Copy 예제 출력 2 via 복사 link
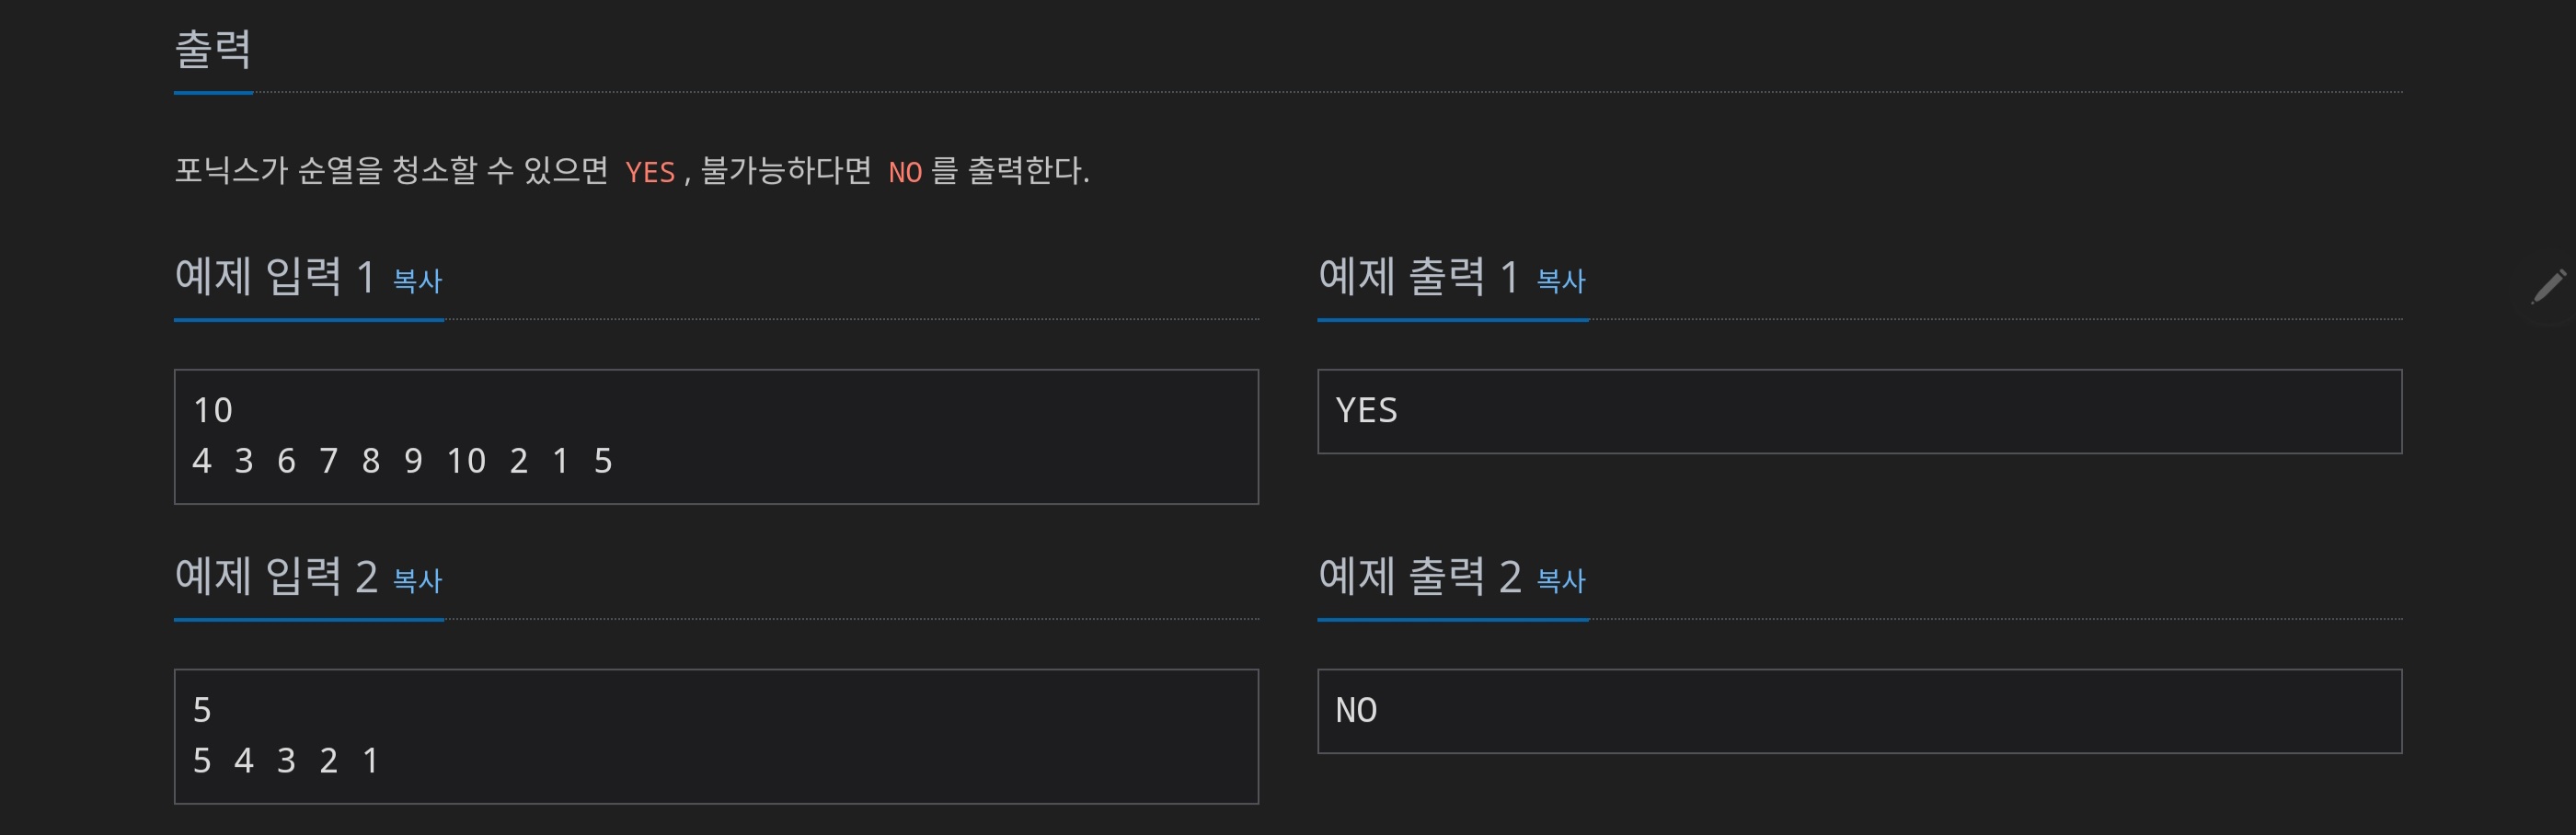The image size is (2576, 835). 1560,581
